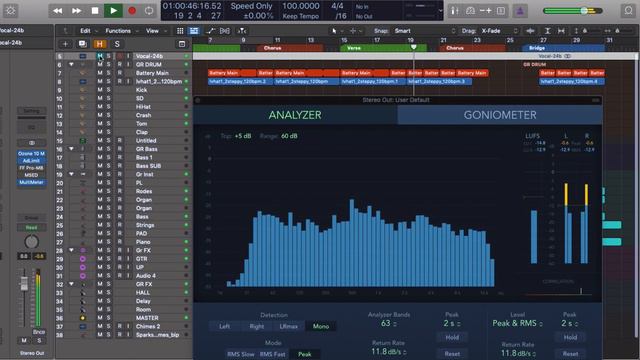
Task: Click the purple master mute icon
Action: (520, 11)
